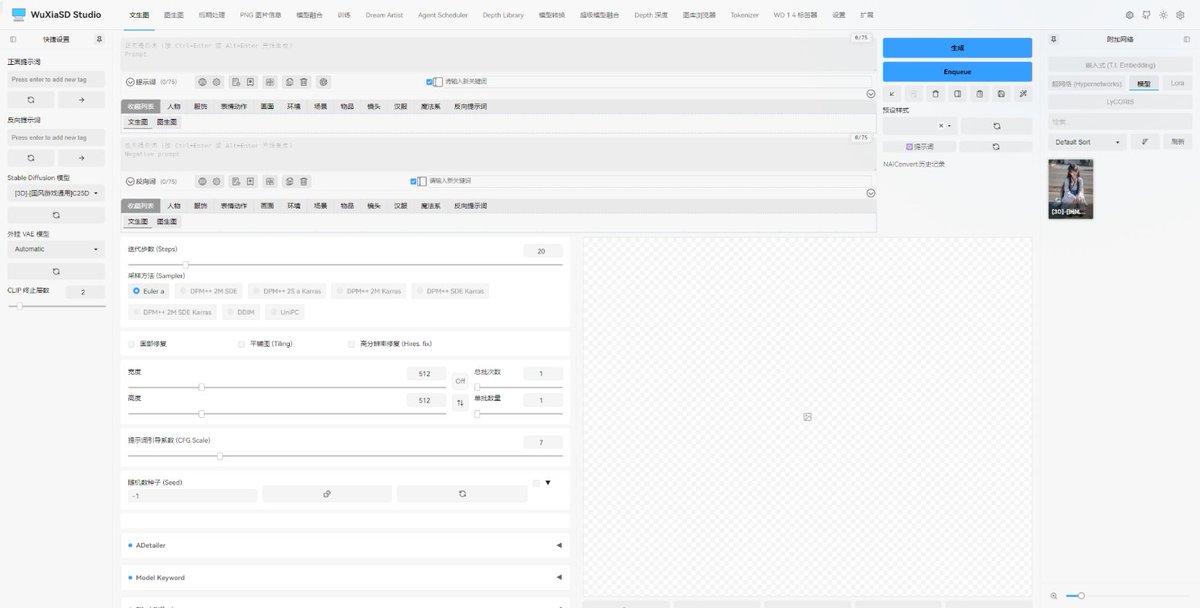The image size is (1200, 608).
Task: Click the random seed dice button
Action: click(x=327, y=494)
